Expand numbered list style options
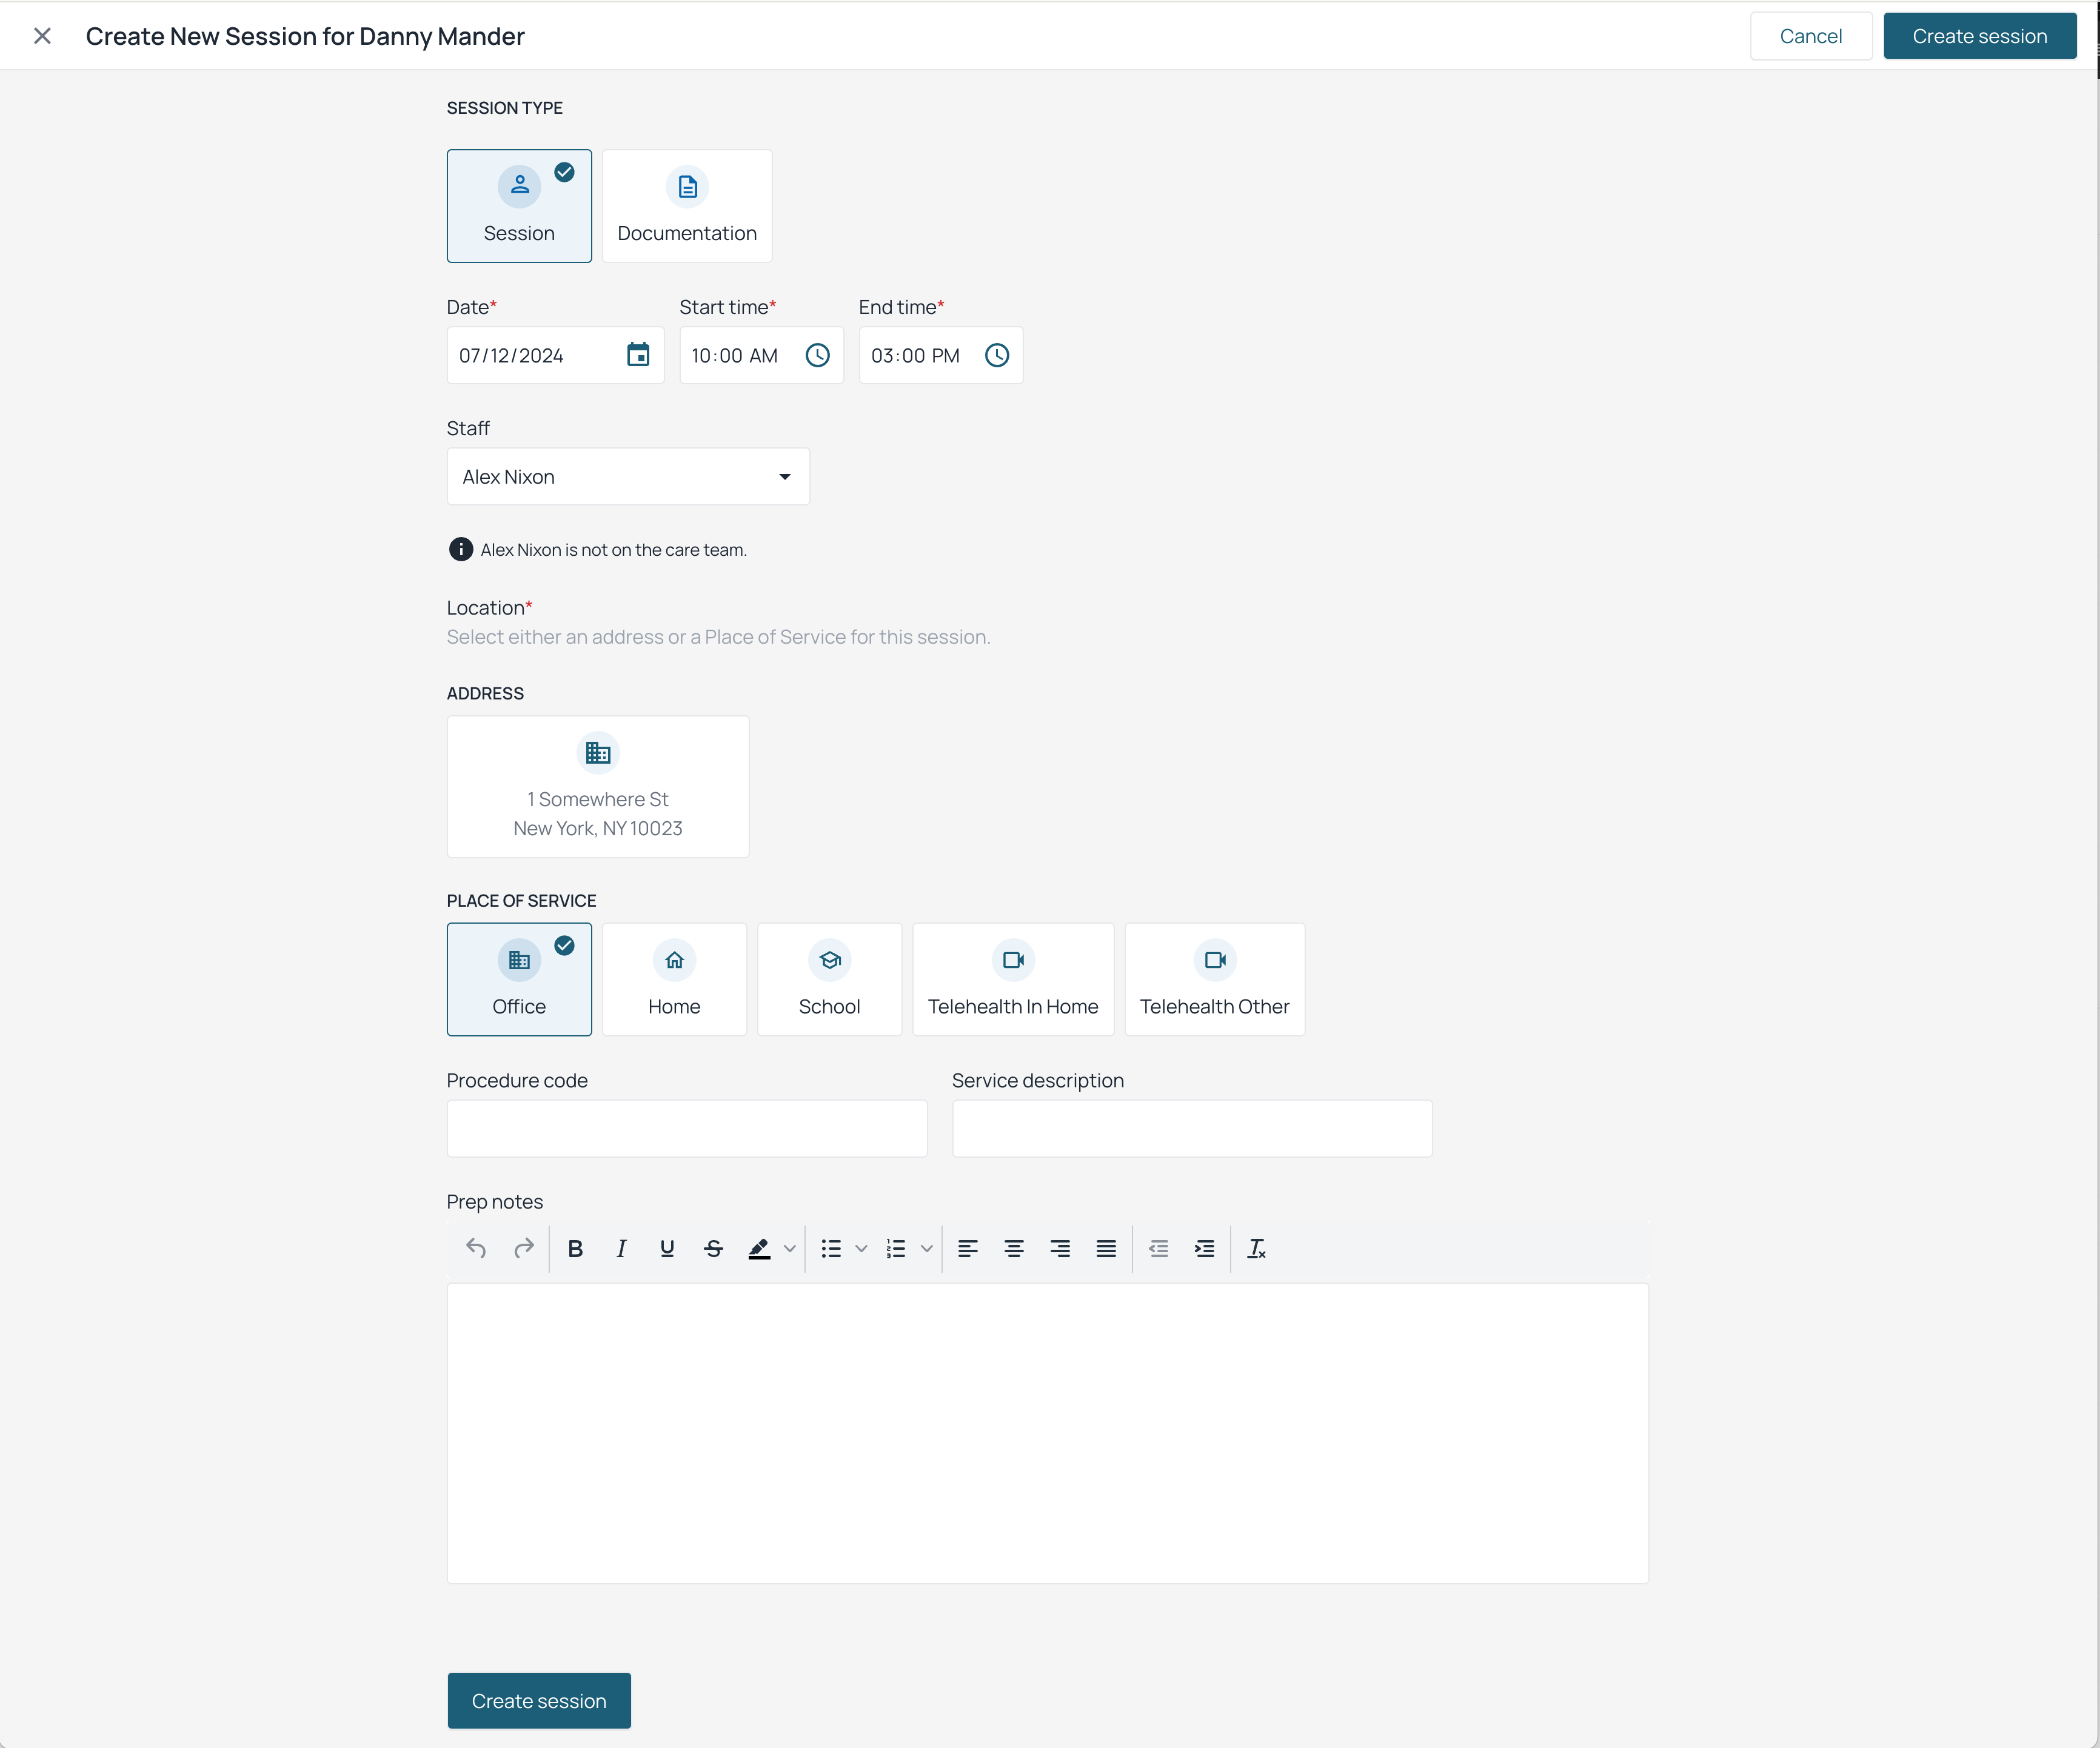 926,1248
